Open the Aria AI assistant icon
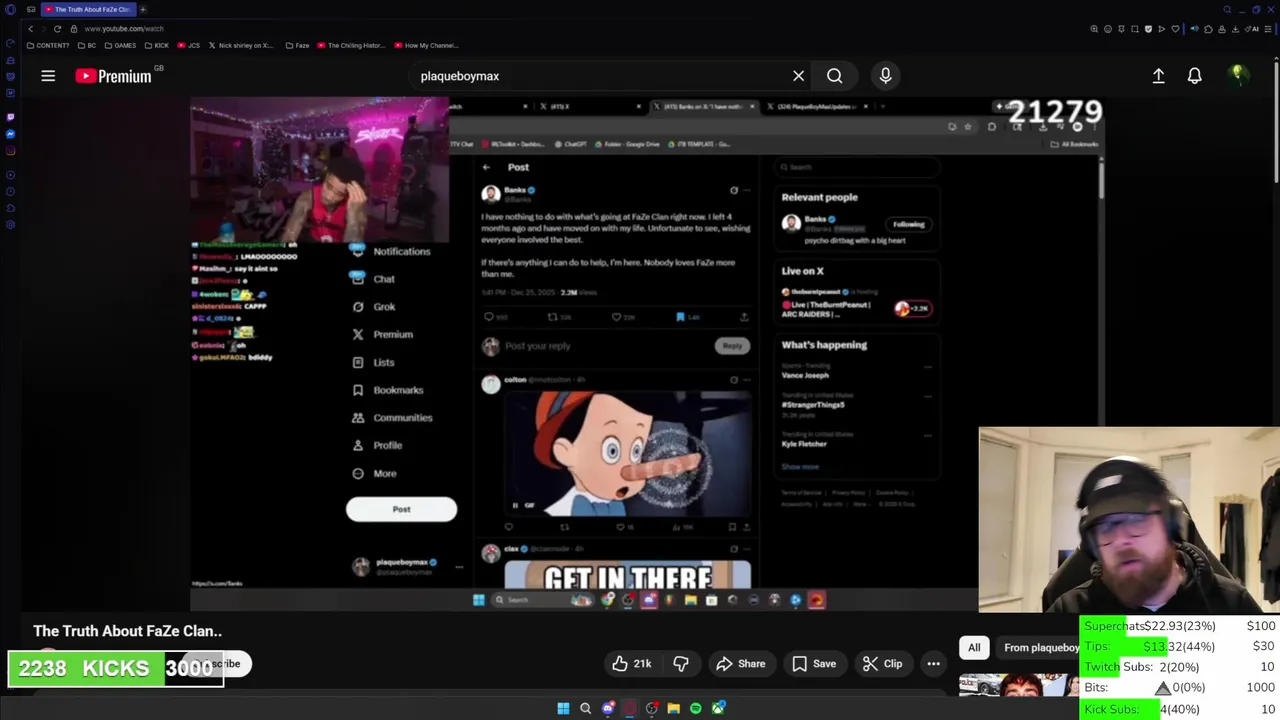 pos(1251,29)
